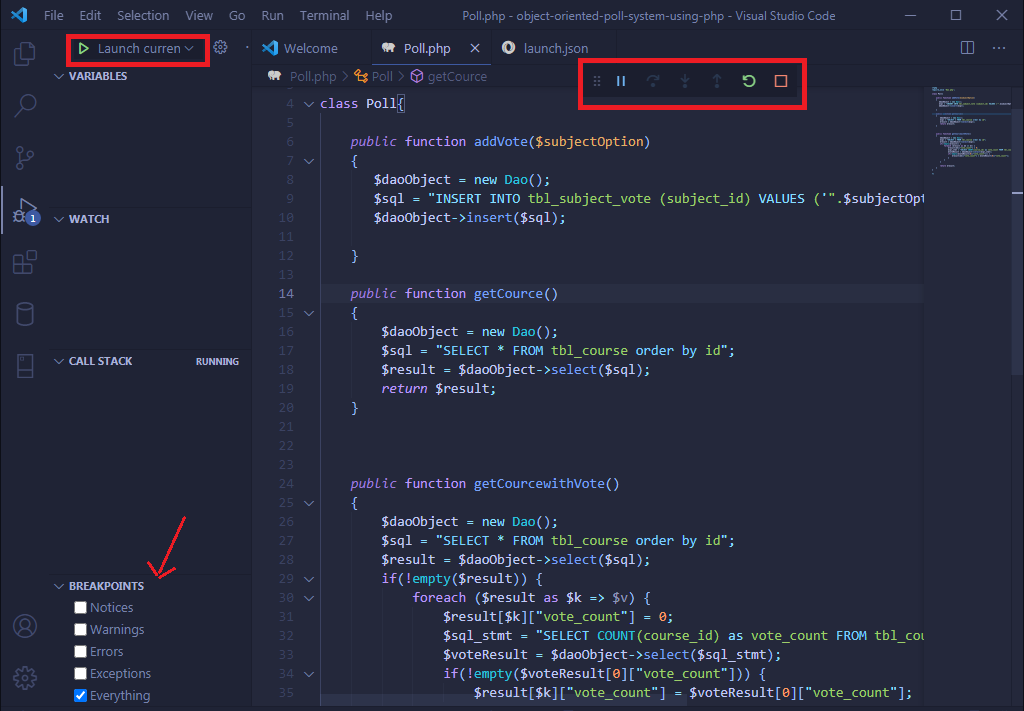
Task: Open the Source Control view
Action: tap(24, 158)
